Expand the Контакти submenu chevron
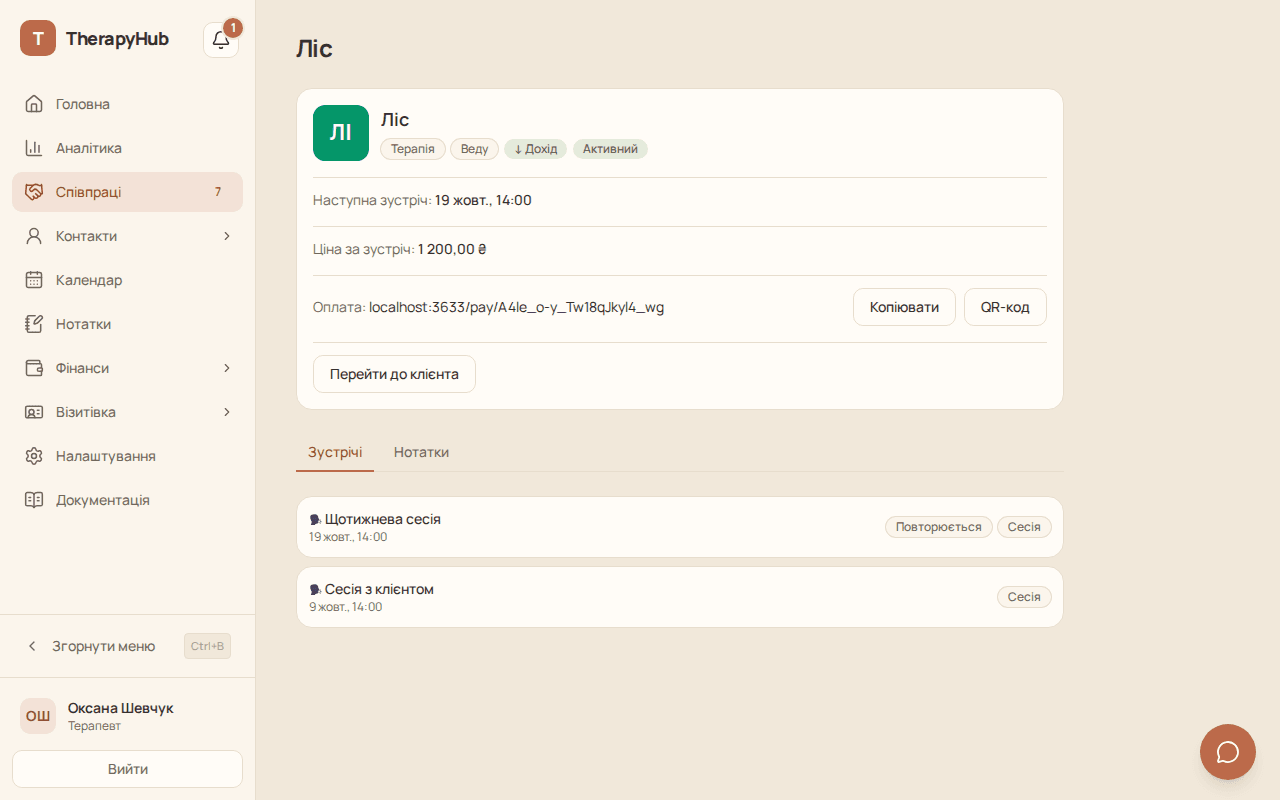This screenshot has height=800, width=1280. coord(227,236)
